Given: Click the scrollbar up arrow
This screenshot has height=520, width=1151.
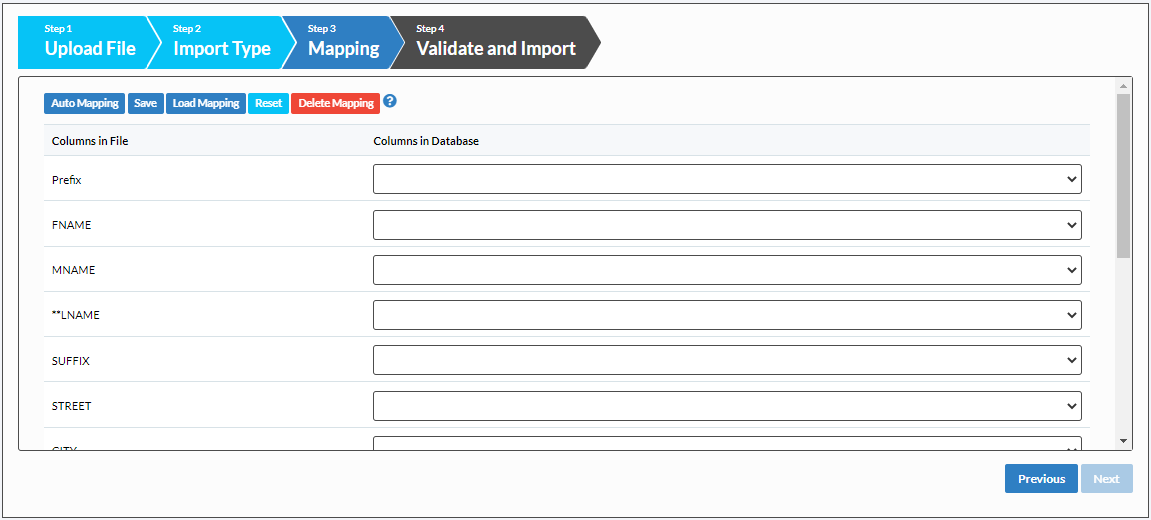Looking at the screenshot, I should point(1123,85).
